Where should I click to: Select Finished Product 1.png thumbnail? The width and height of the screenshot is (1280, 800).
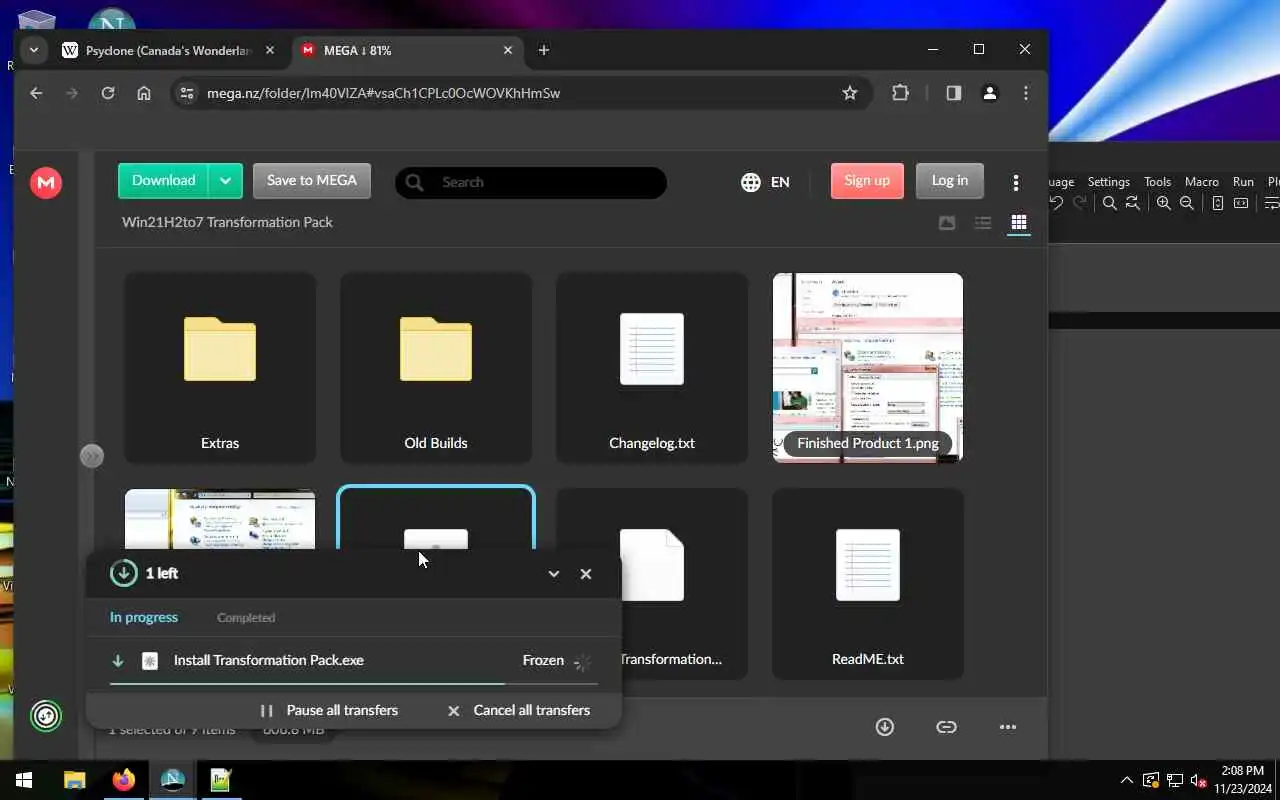[x=868, y=367]
